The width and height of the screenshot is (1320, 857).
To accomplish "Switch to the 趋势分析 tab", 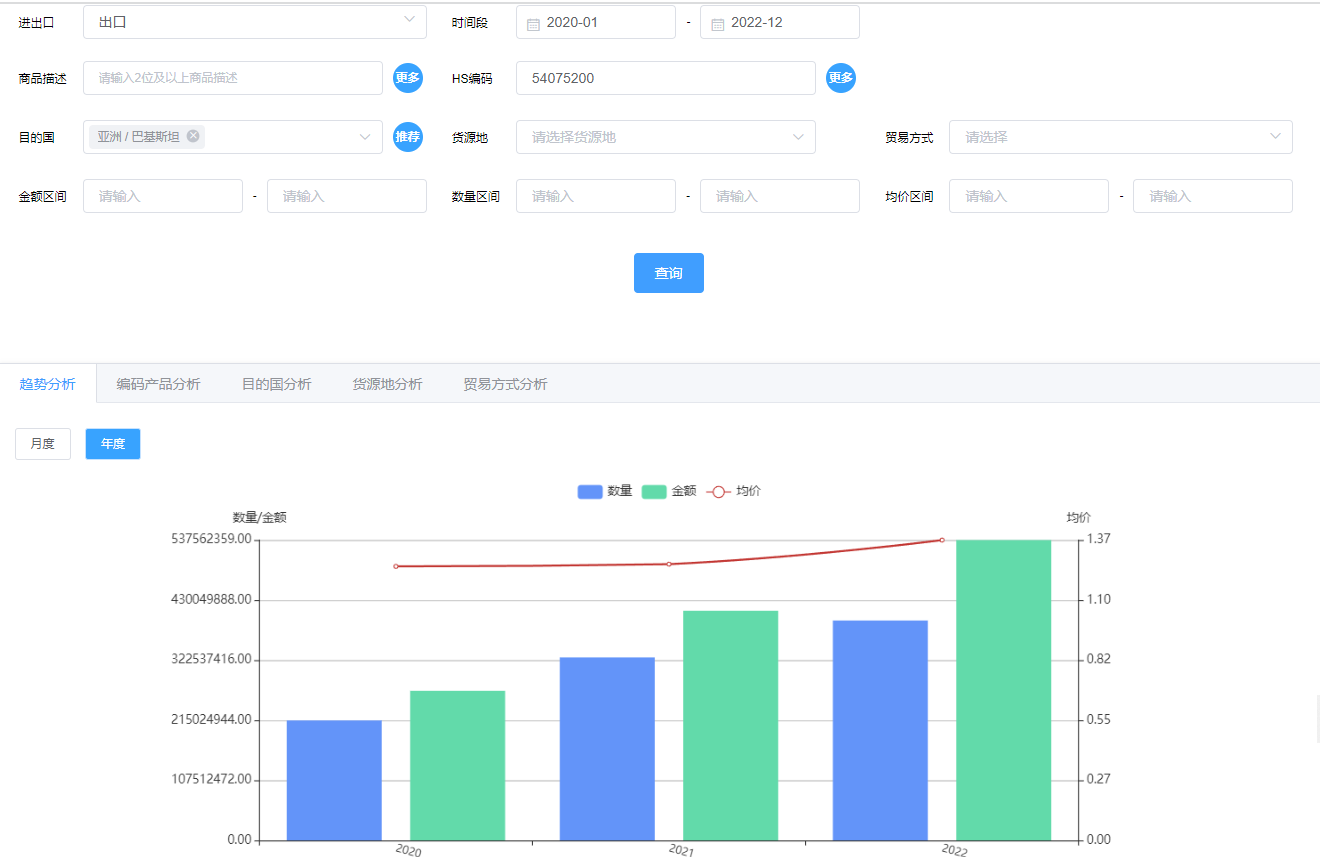I will point(48,384).
